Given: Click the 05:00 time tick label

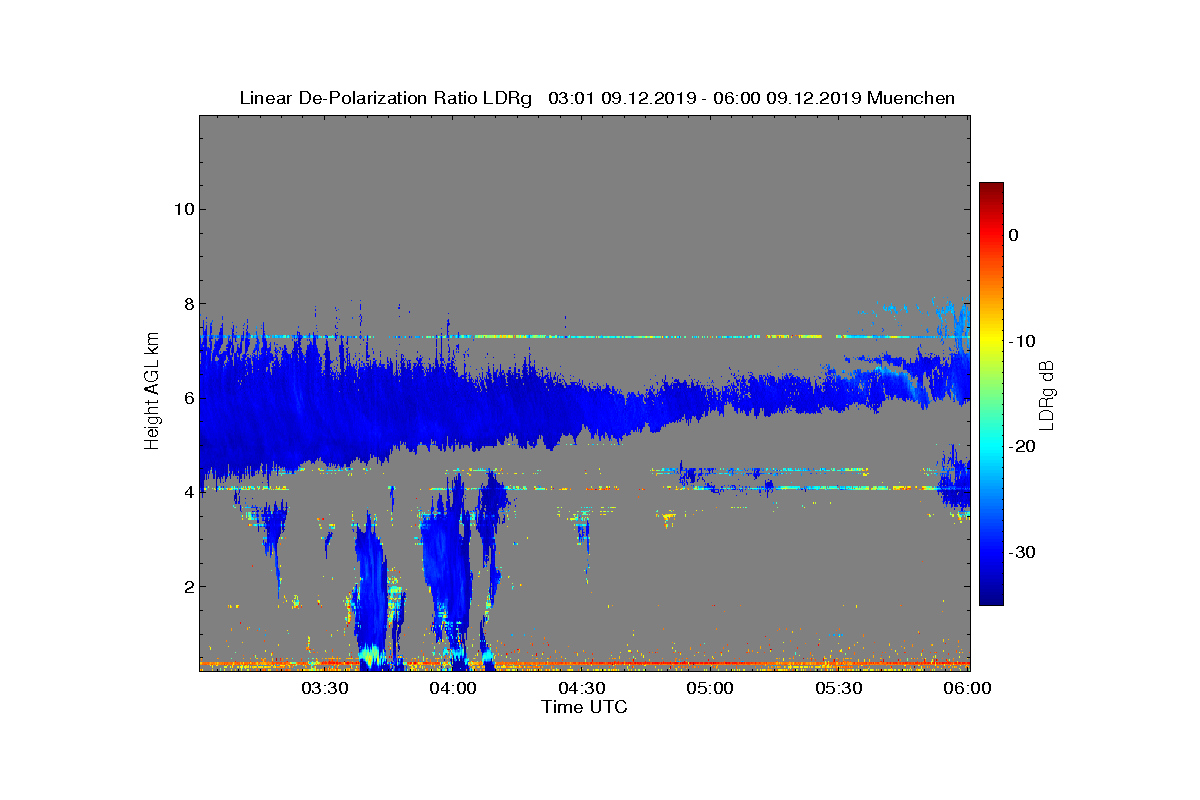Looking at the screenshot, I should pyautogui.click(x=711, y=689).
